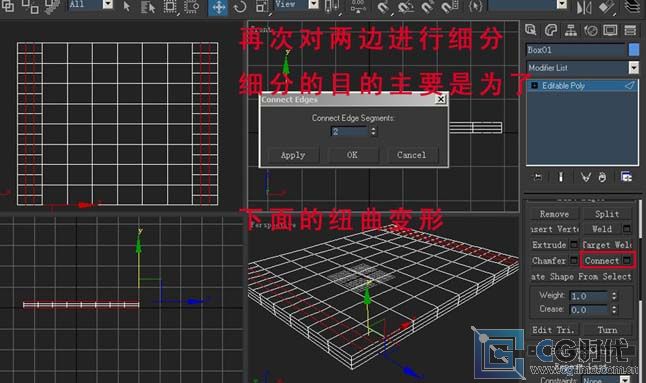Open Extrude settings box

[x=573, y=245]
